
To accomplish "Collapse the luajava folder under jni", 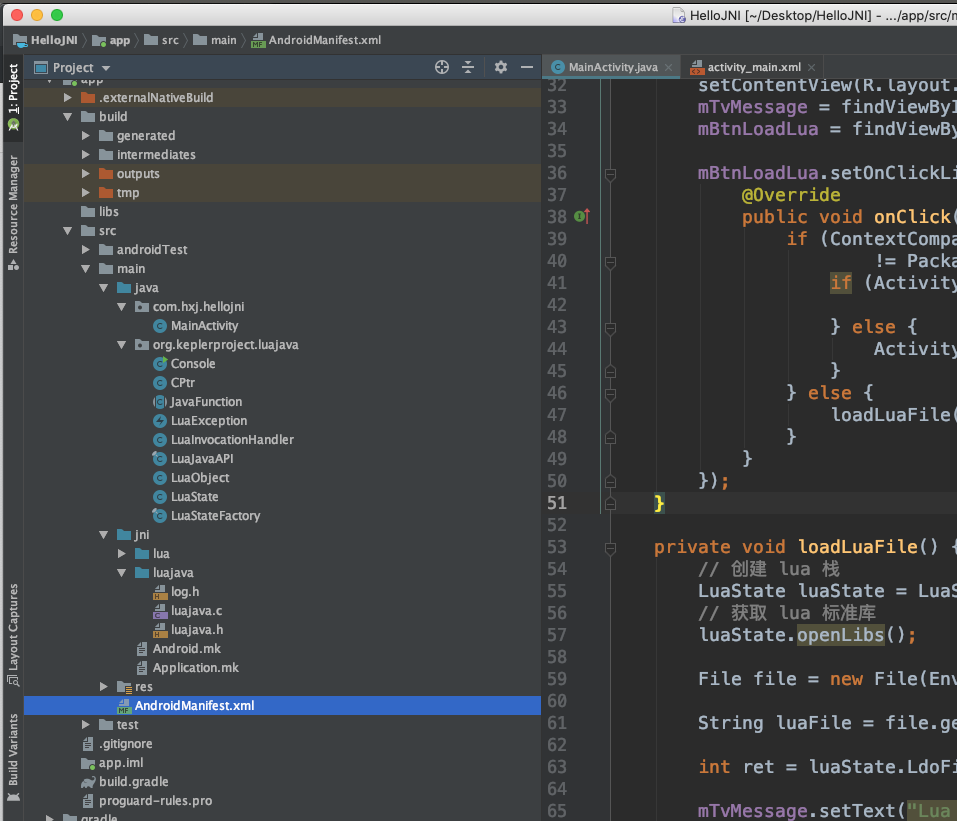I will [x=122, y=573].
